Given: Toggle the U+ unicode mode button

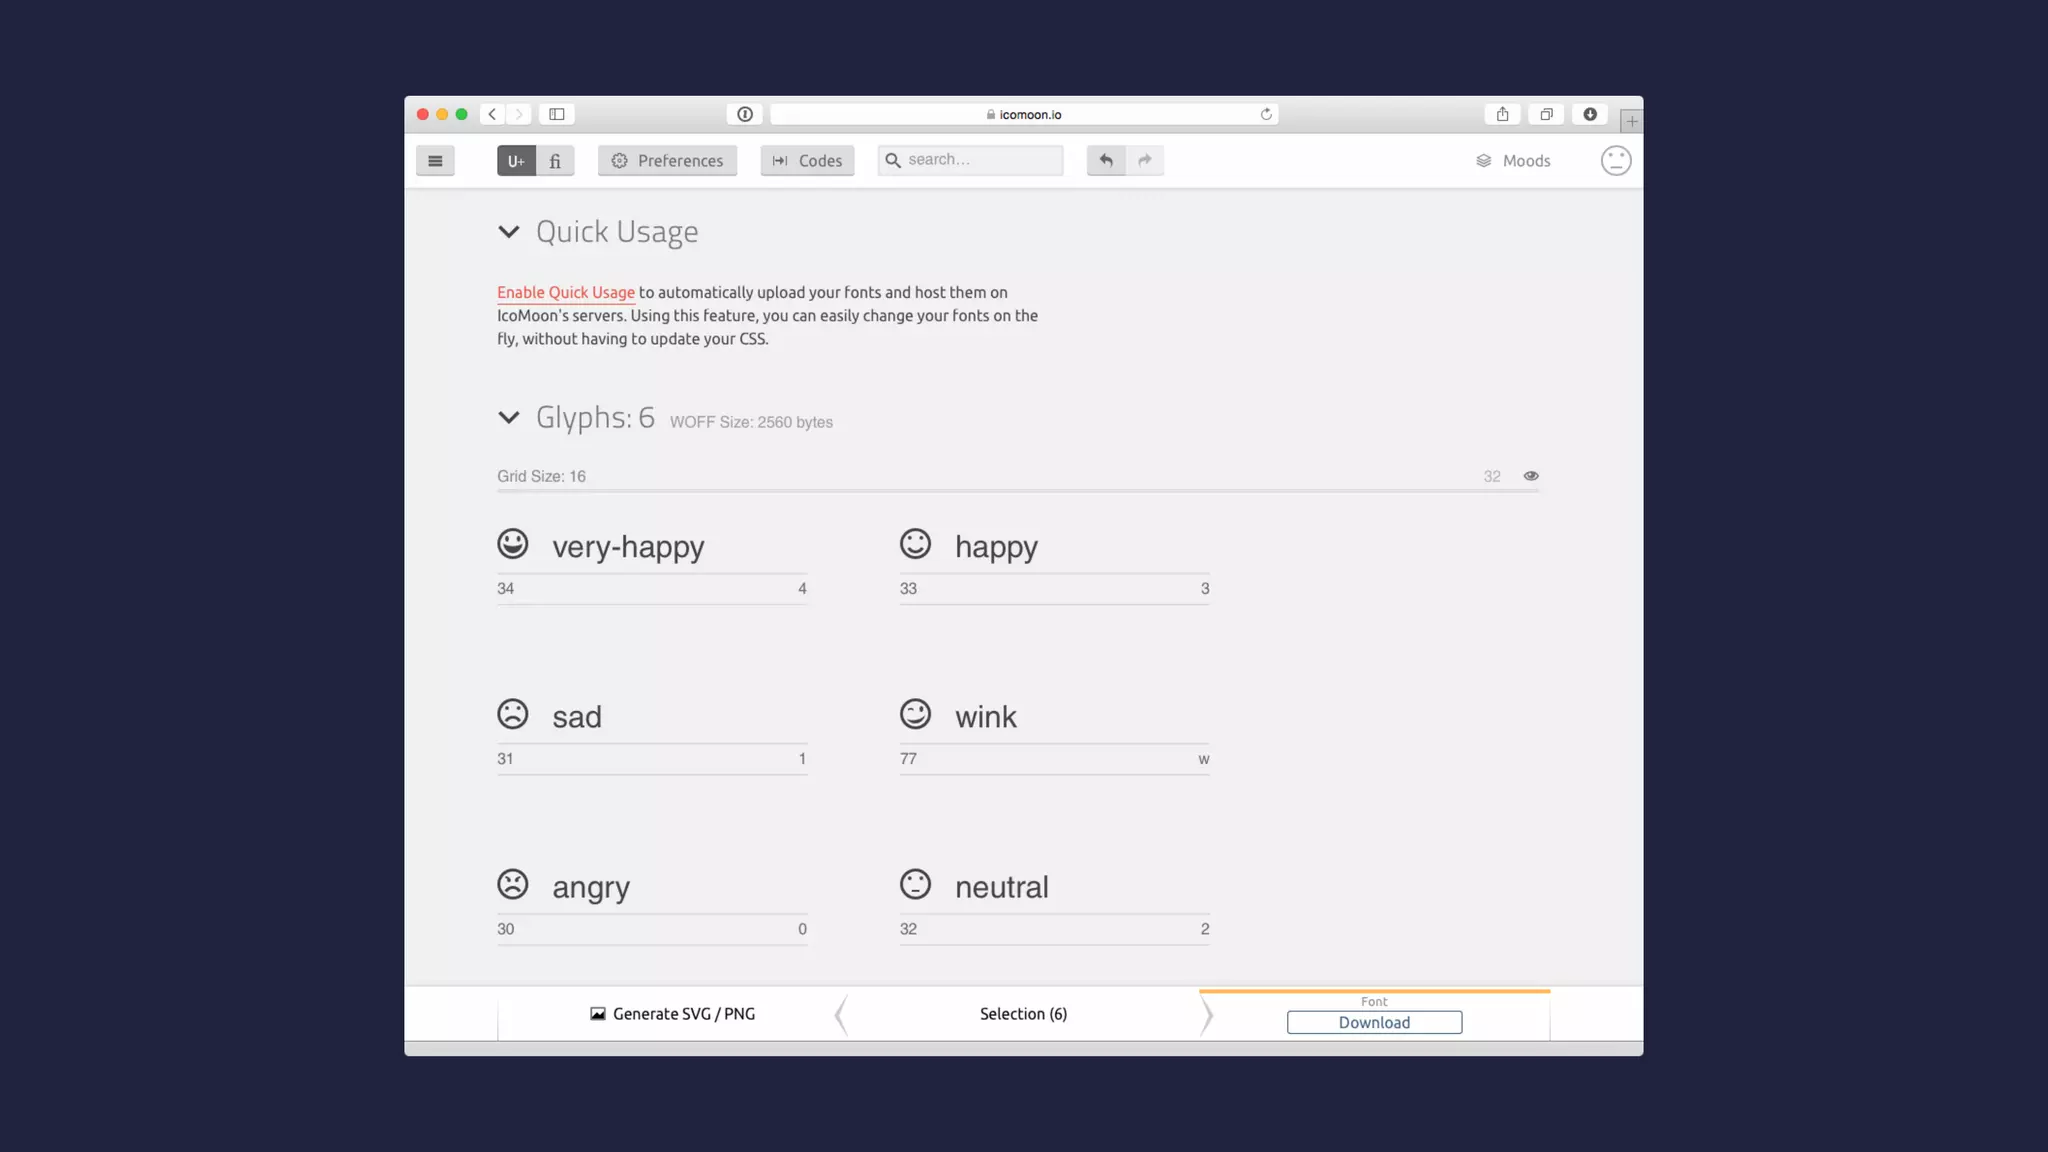Looking at the screenshot, I should tap(516, 161).
